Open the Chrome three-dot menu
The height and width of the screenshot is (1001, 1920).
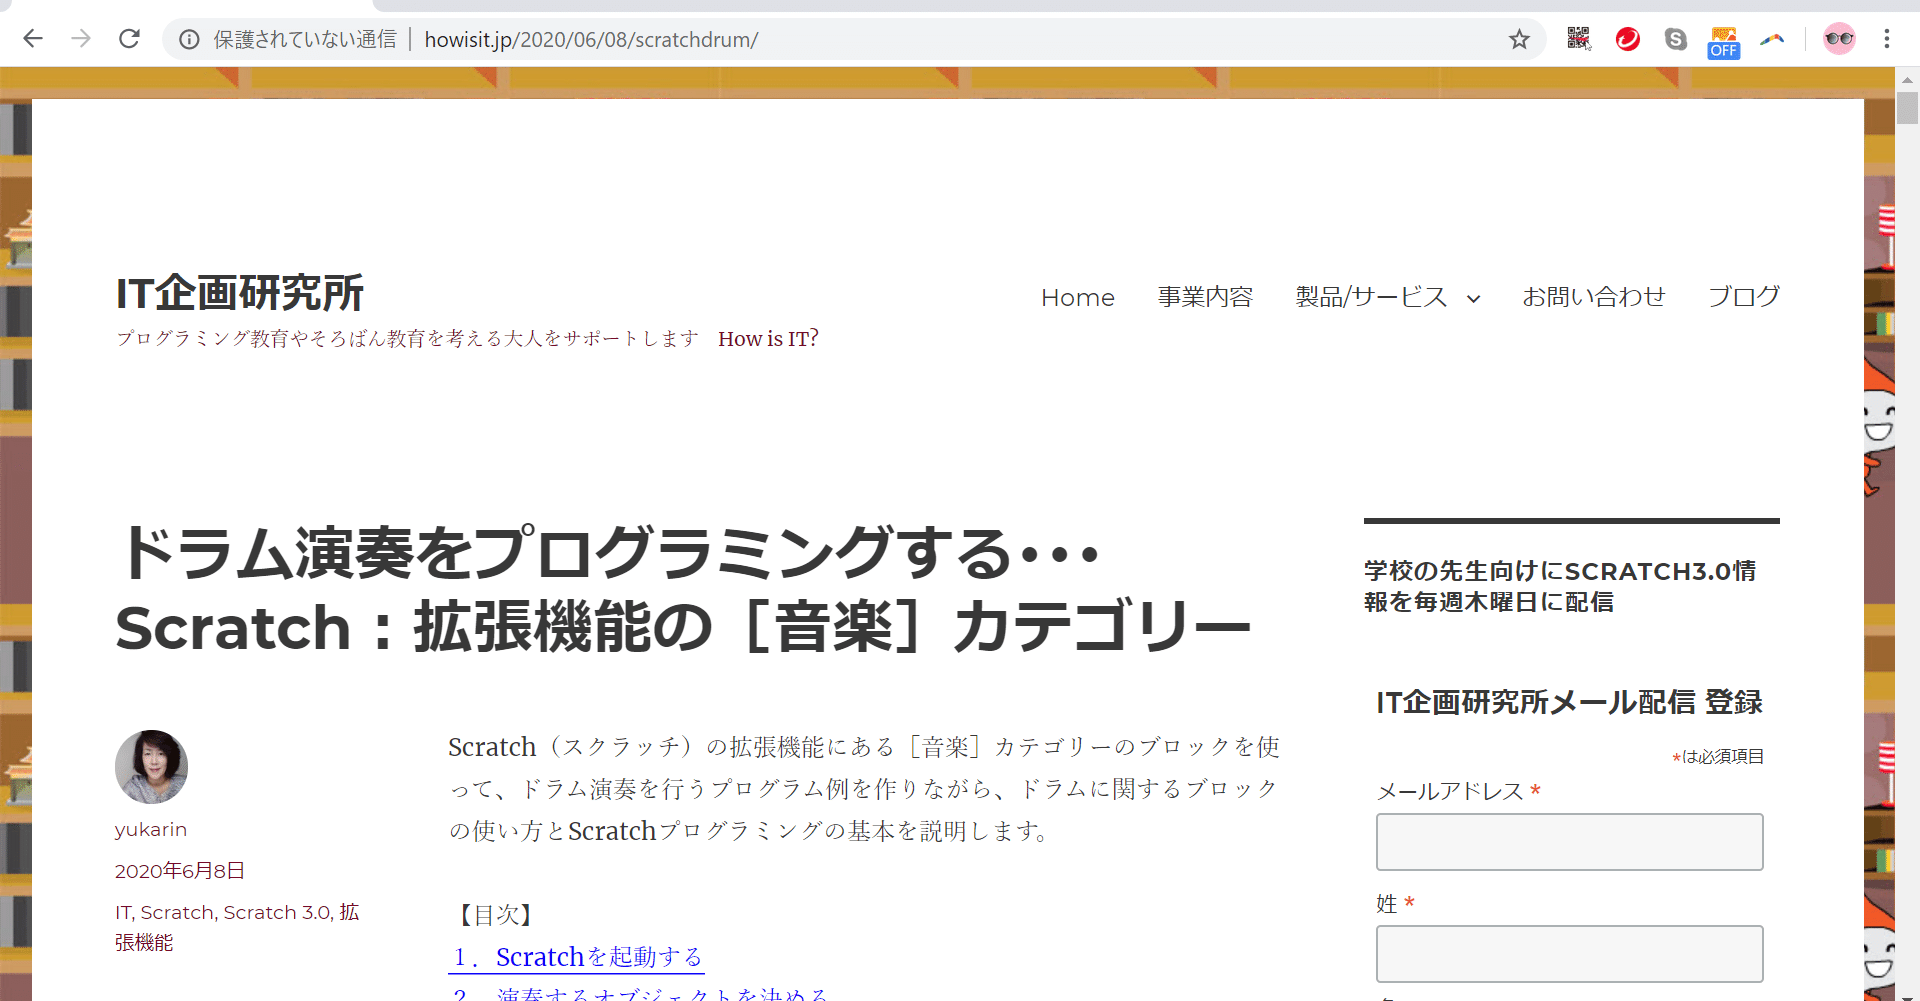1887,39
